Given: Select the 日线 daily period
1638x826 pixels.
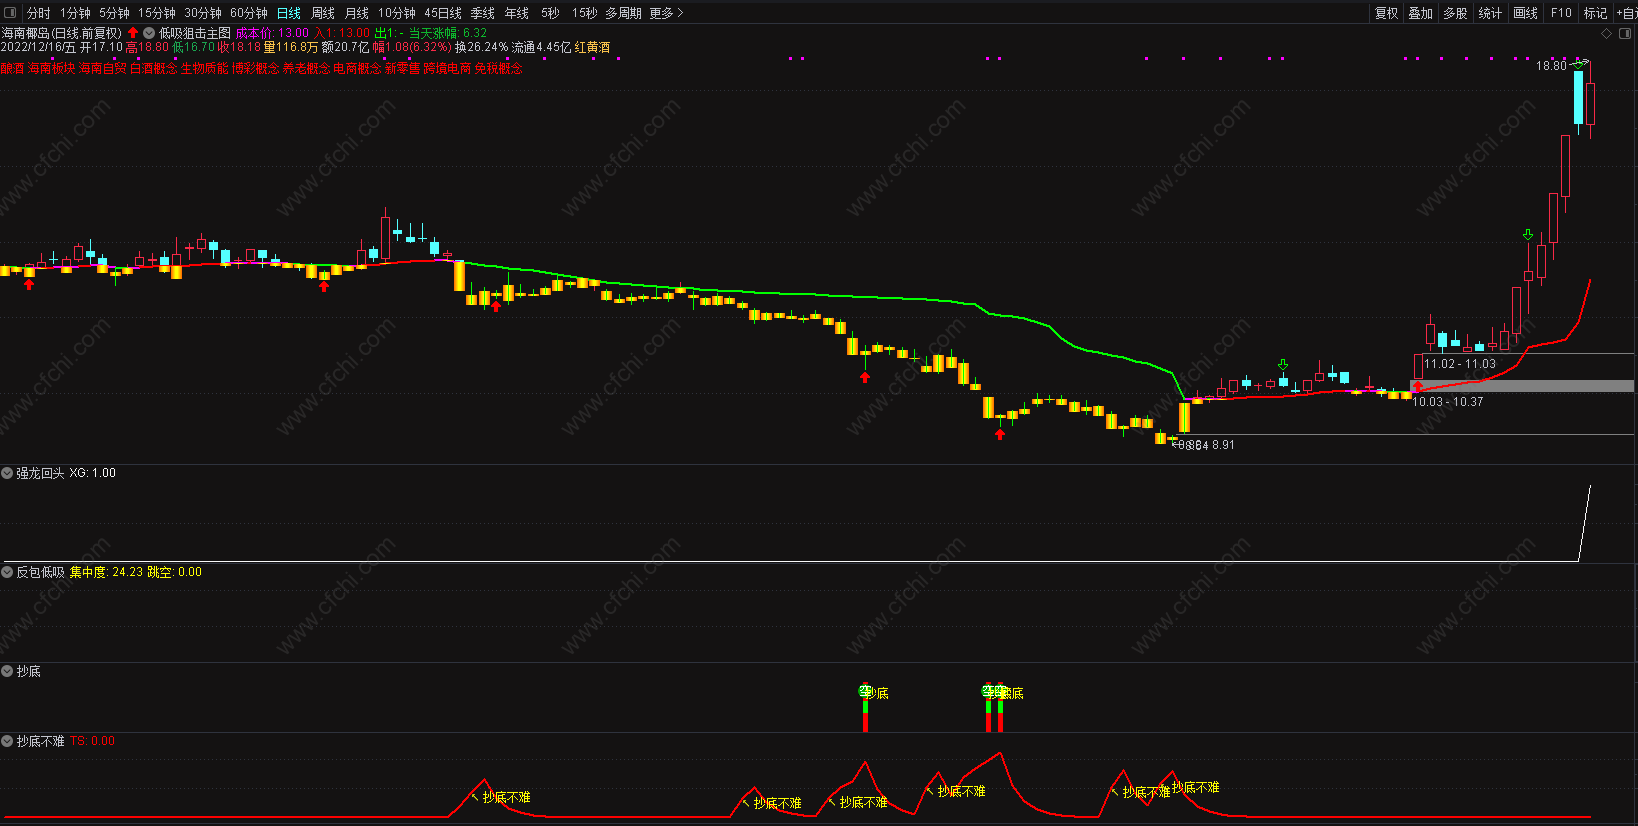Looking at the screenshot, I should click(289, 13).
